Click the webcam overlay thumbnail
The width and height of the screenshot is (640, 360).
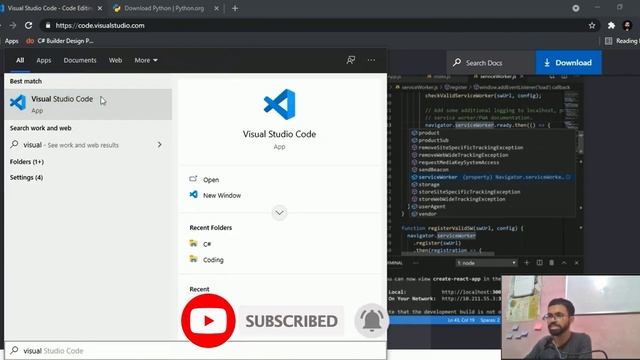tap(571, 318)
